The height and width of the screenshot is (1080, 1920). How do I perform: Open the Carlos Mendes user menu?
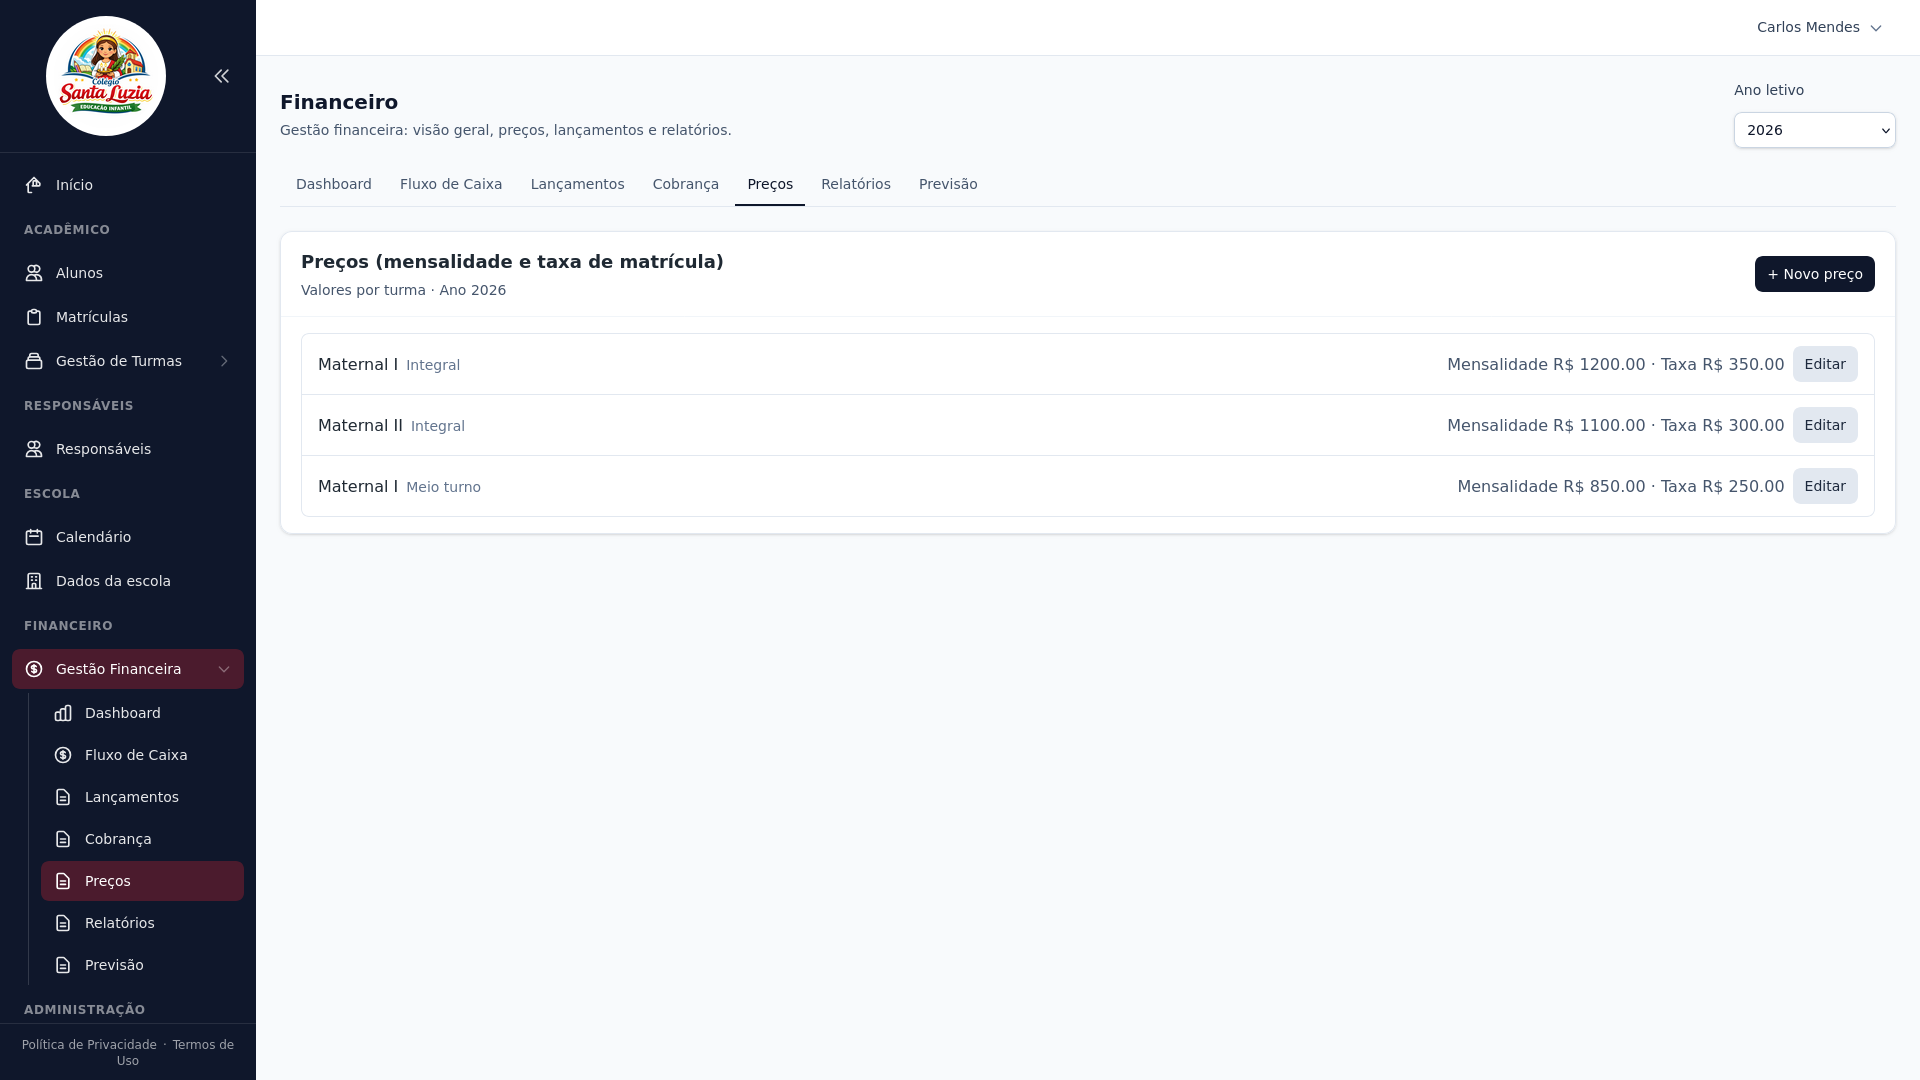1819,27
